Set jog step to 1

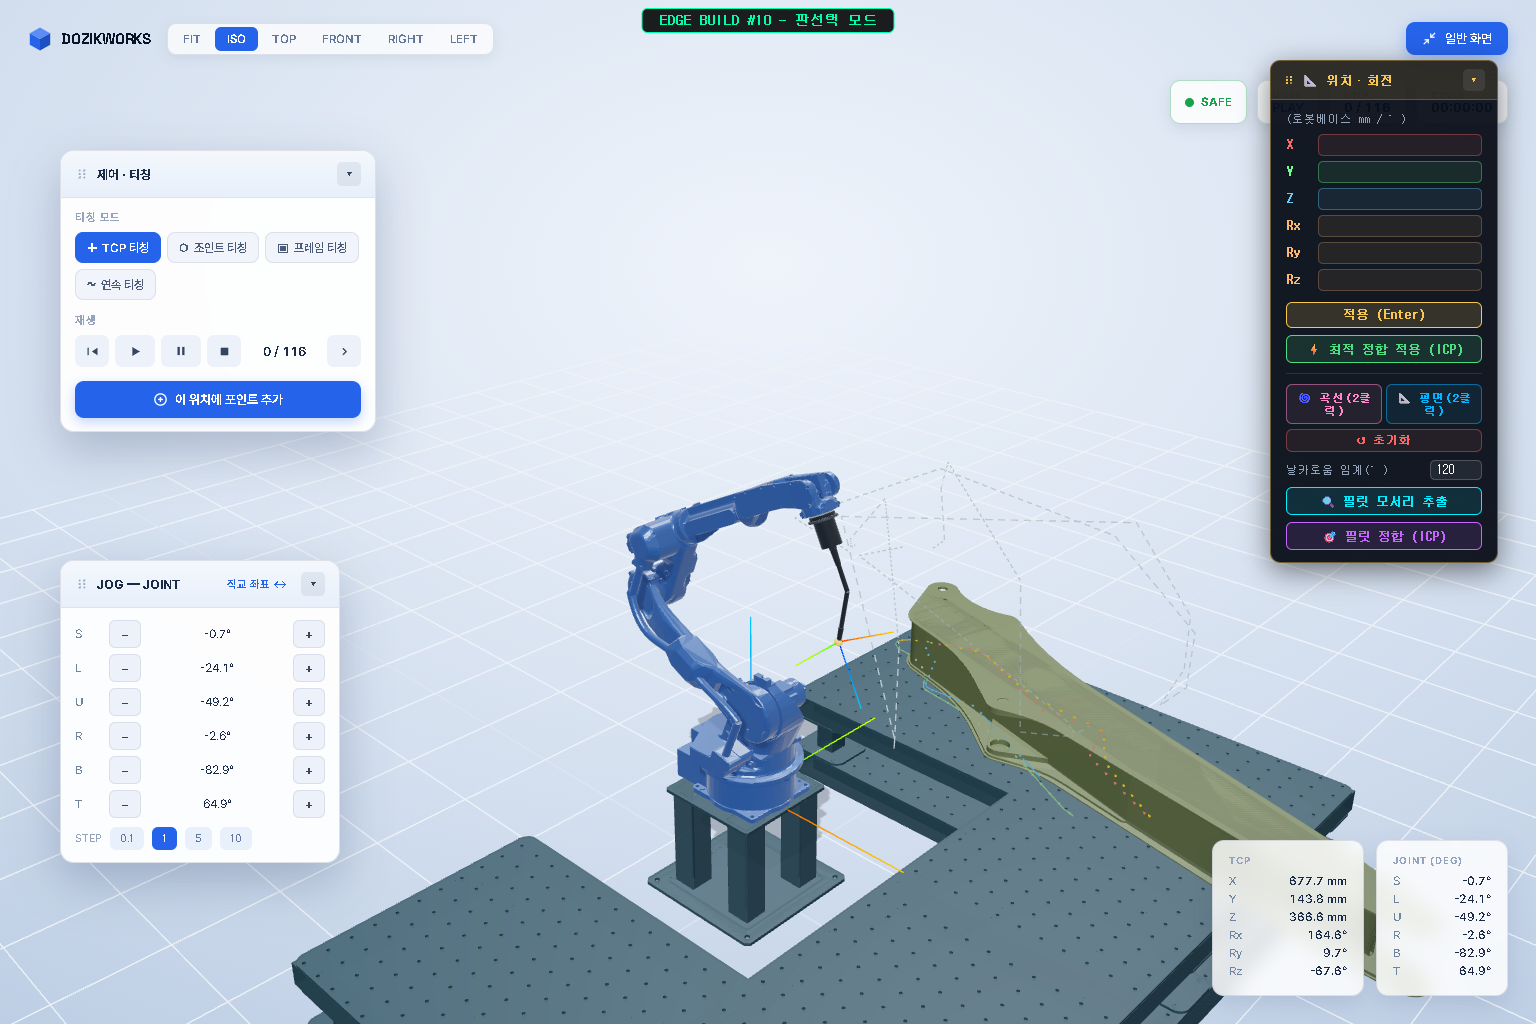coord(164,838)
